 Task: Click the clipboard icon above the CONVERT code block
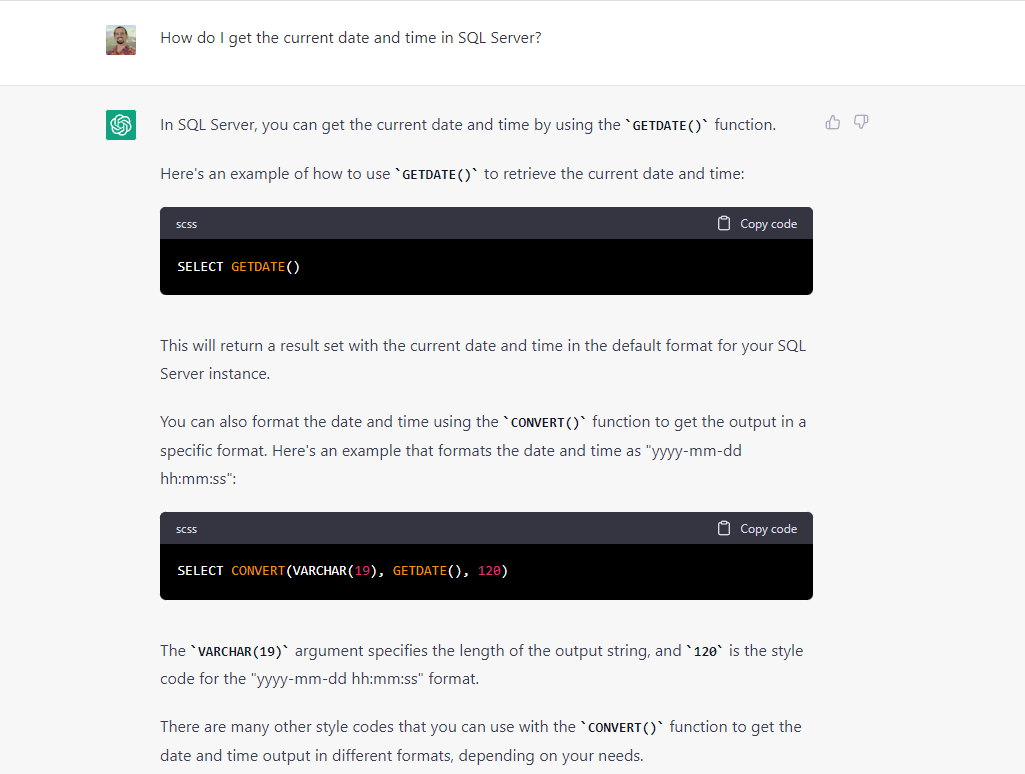(724, 529)
